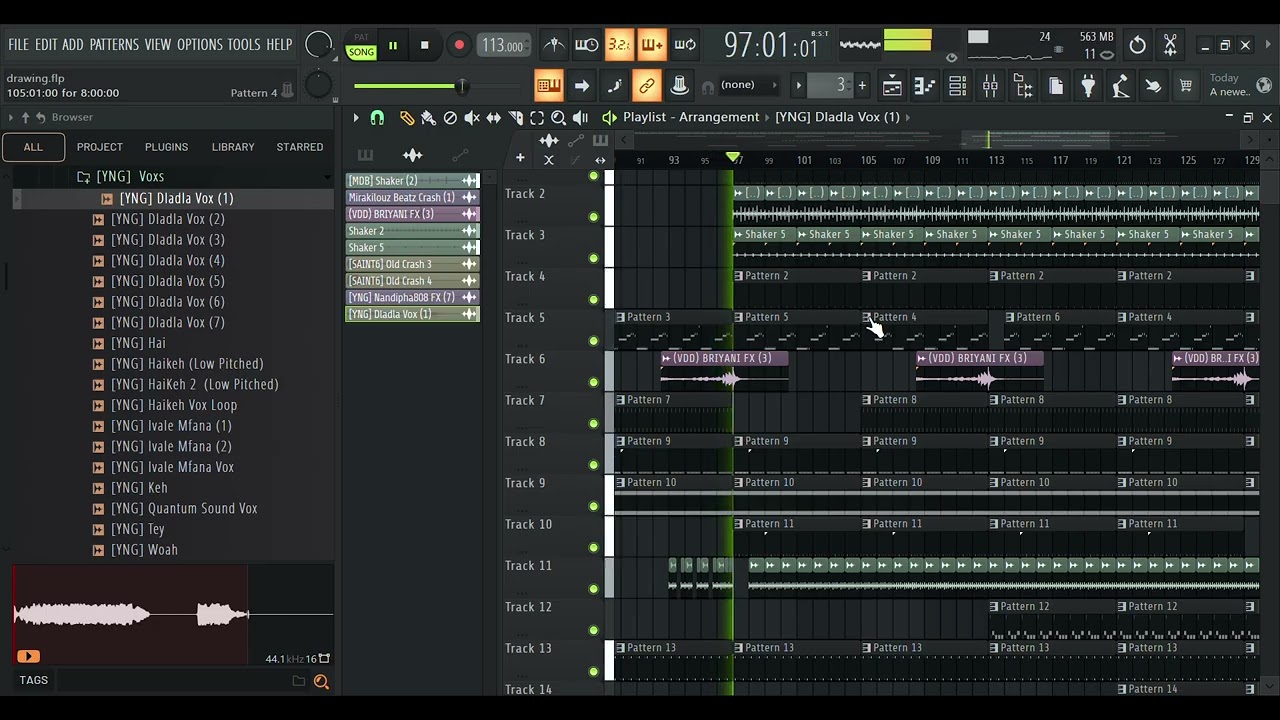The image size is (1280, 720).
Task: Switch to the STARRED browser tab
Action: [300, 147]
